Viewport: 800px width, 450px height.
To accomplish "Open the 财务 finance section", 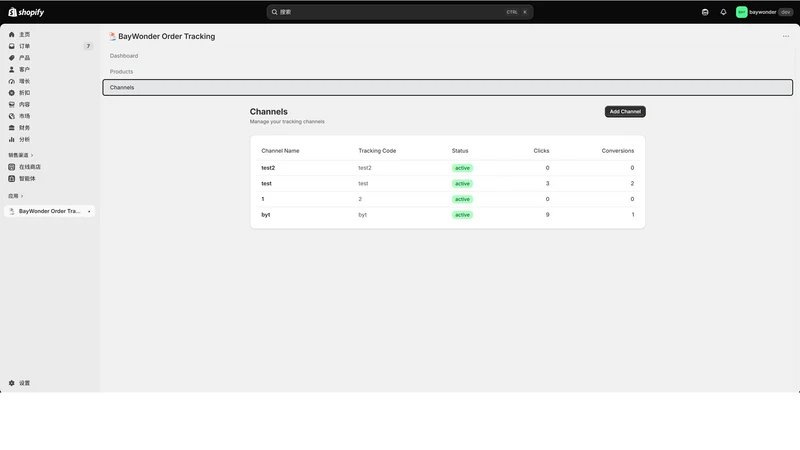I will [24, 128].
